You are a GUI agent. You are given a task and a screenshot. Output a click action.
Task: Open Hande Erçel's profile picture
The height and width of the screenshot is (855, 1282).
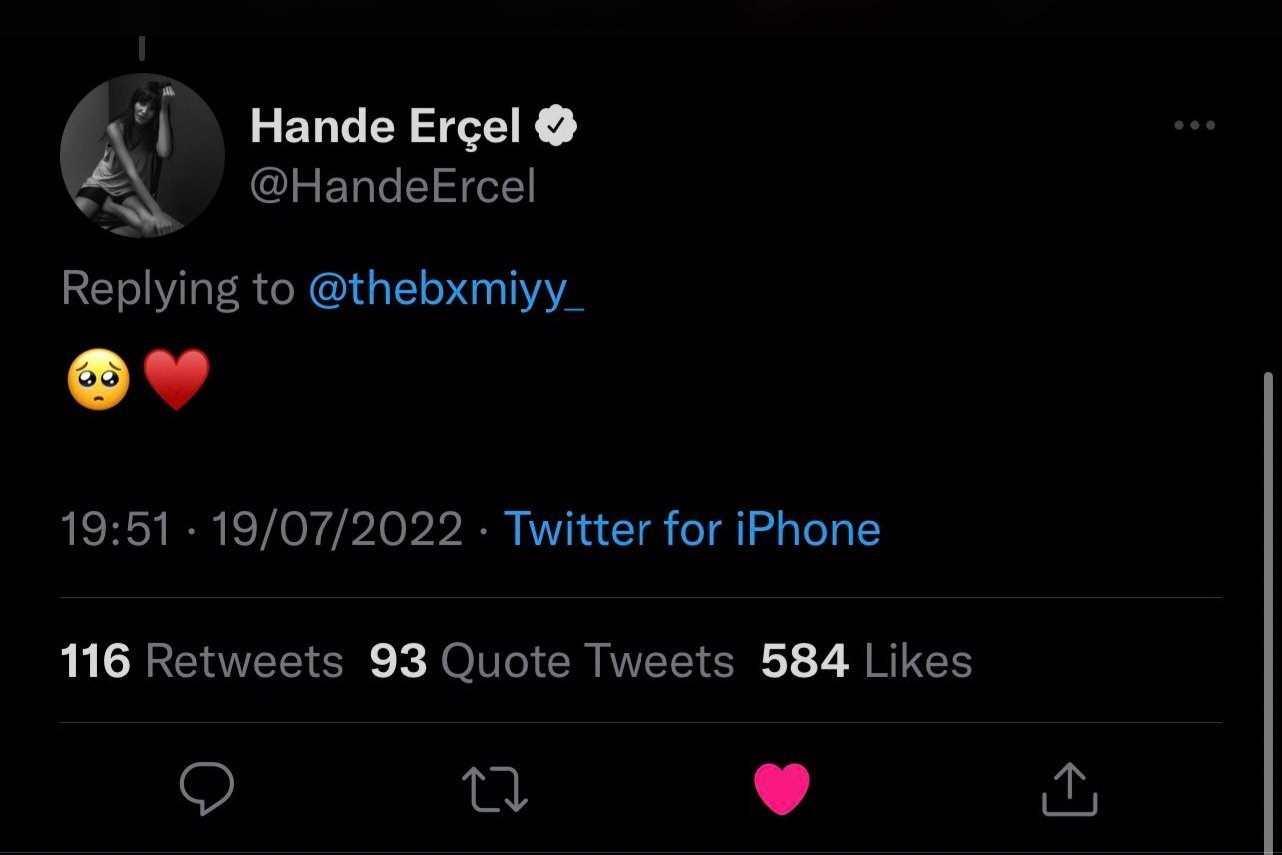click(x=142, y=155)
